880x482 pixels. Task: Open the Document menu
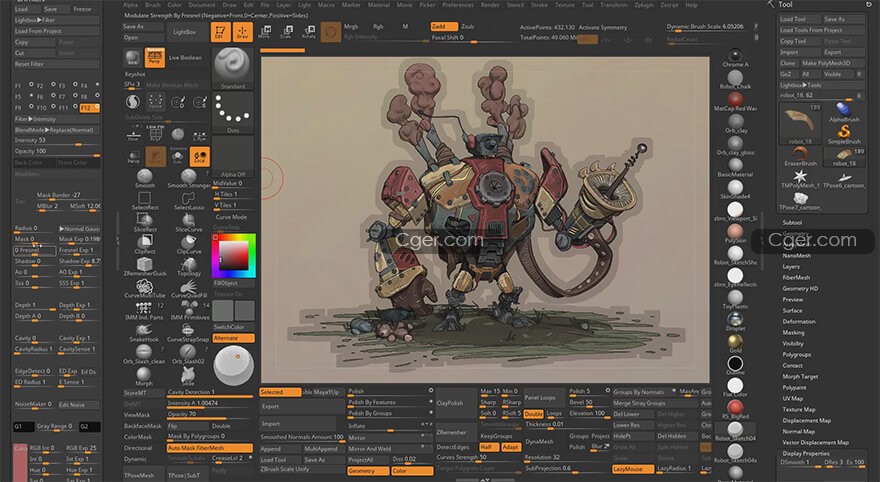tap(202, 5)
